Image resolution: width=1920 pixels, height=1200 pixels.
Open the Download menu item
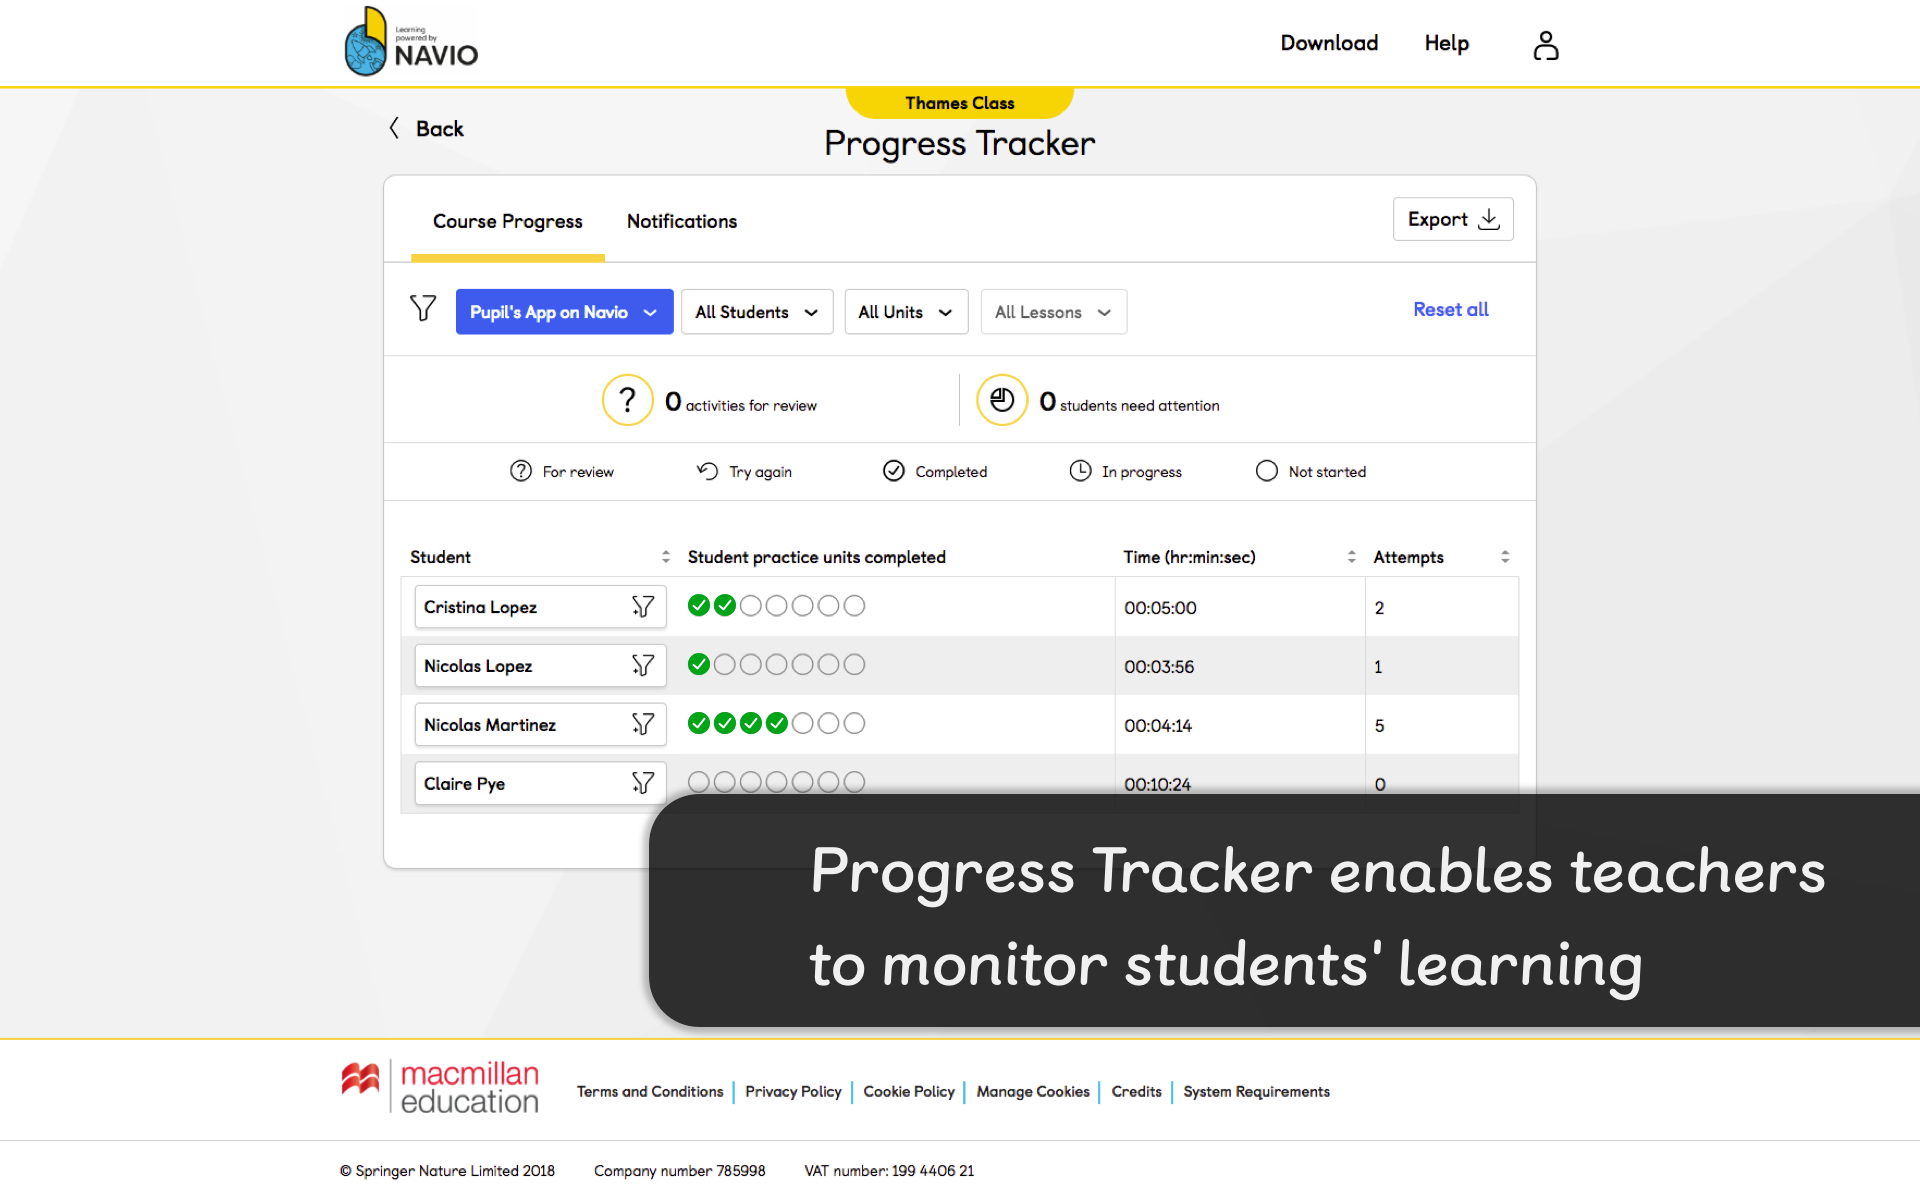tap(1329, 43)
